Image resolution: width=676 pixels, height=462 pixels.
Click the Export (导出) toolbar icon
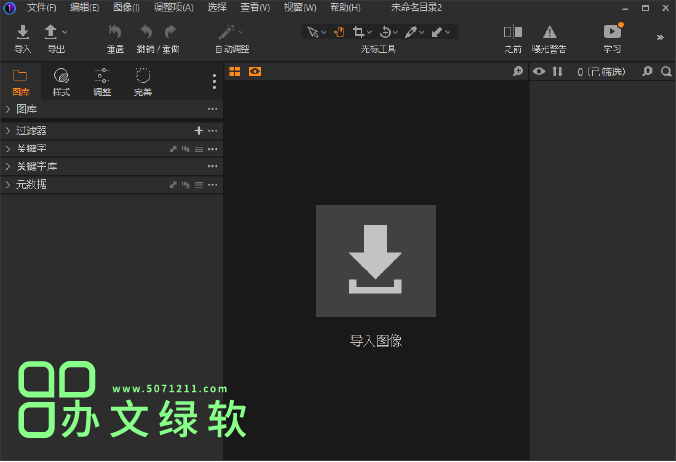[x=52, y=34]
